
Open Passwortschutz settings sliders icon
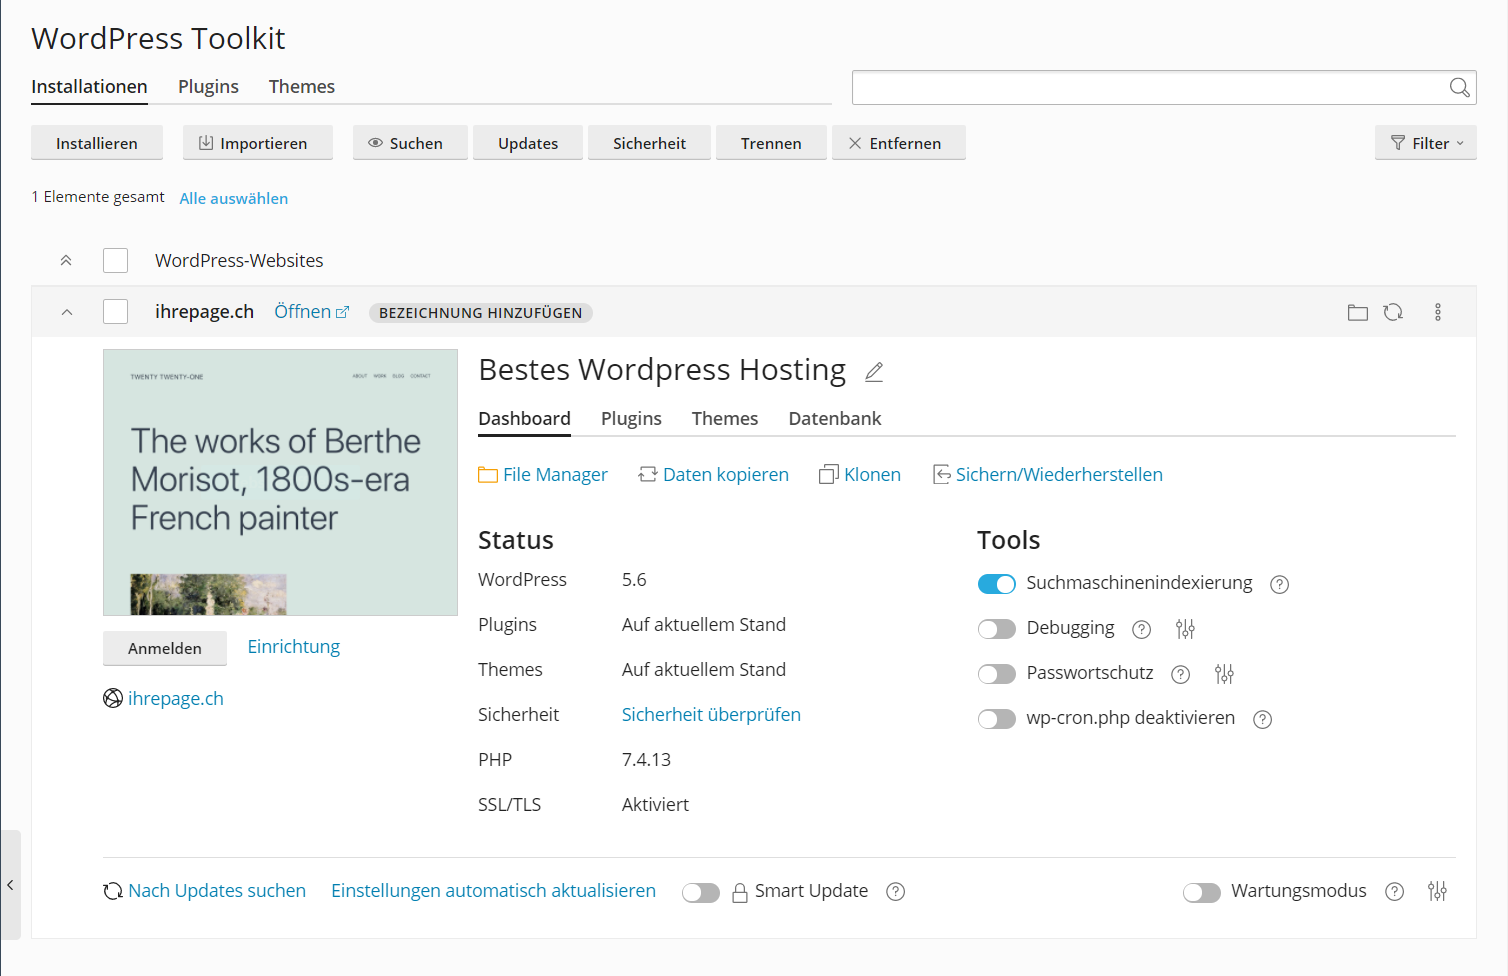pyautogui.click(x=1224, y=673)
